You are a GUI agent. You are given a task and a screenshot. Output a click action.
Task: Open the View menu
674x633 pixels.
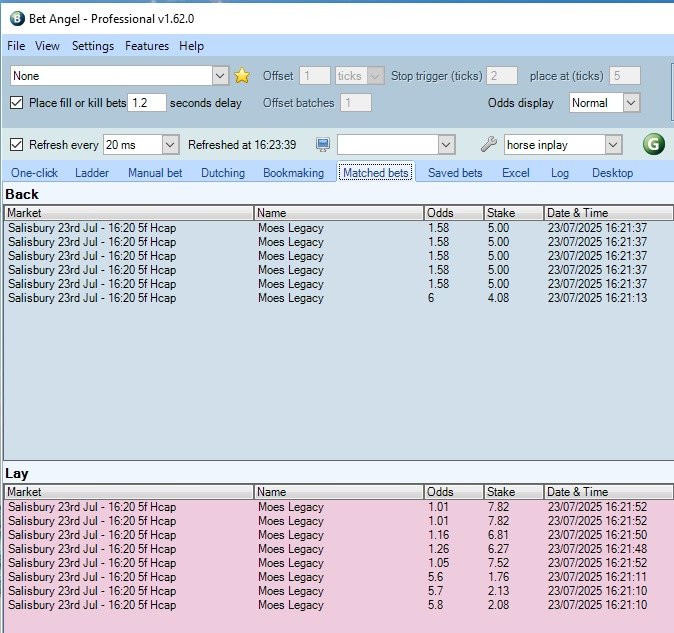pos(47,46)
